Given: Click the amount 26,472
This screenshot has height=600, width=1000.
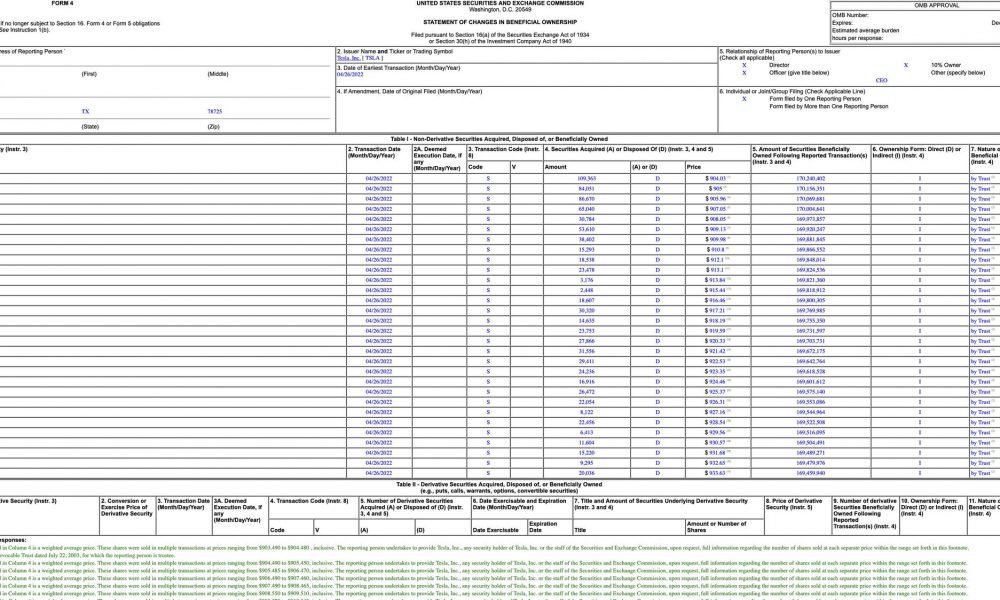Looking at the screenshot, I should 586,392.
